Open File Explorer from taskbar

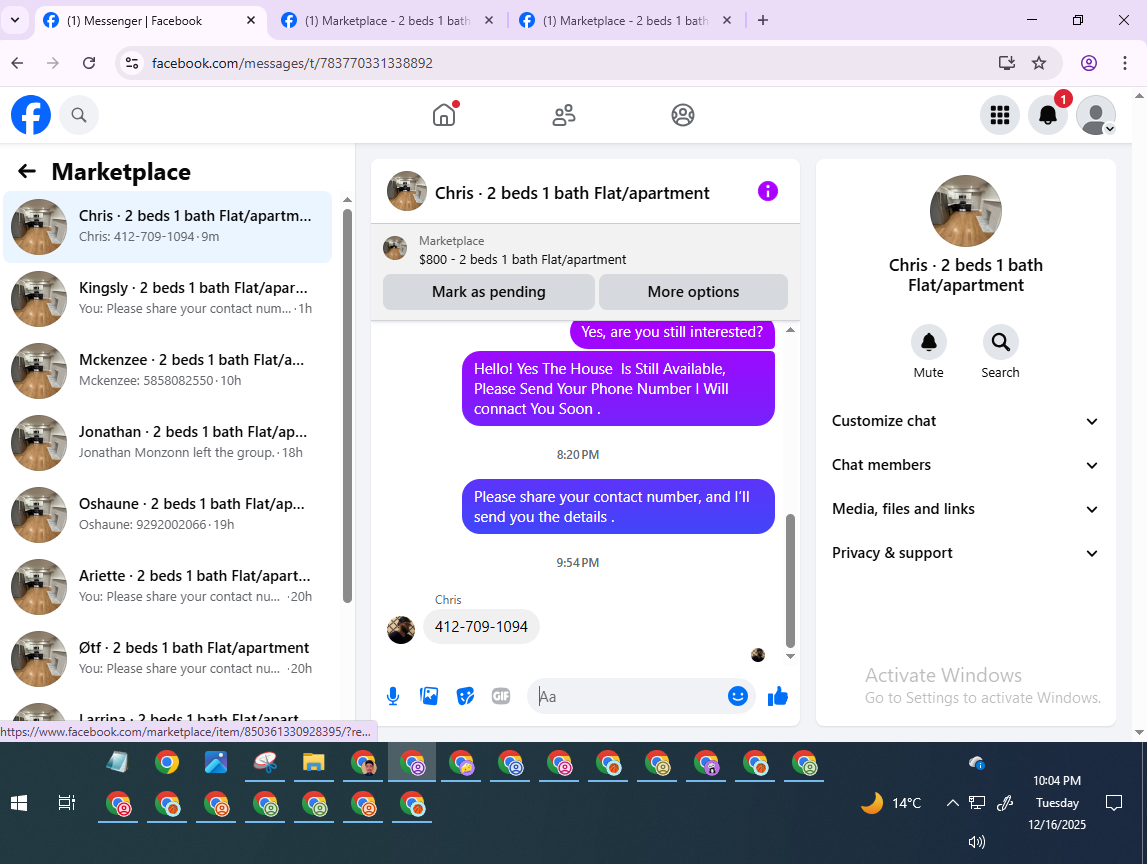click(x=314, y=763)
